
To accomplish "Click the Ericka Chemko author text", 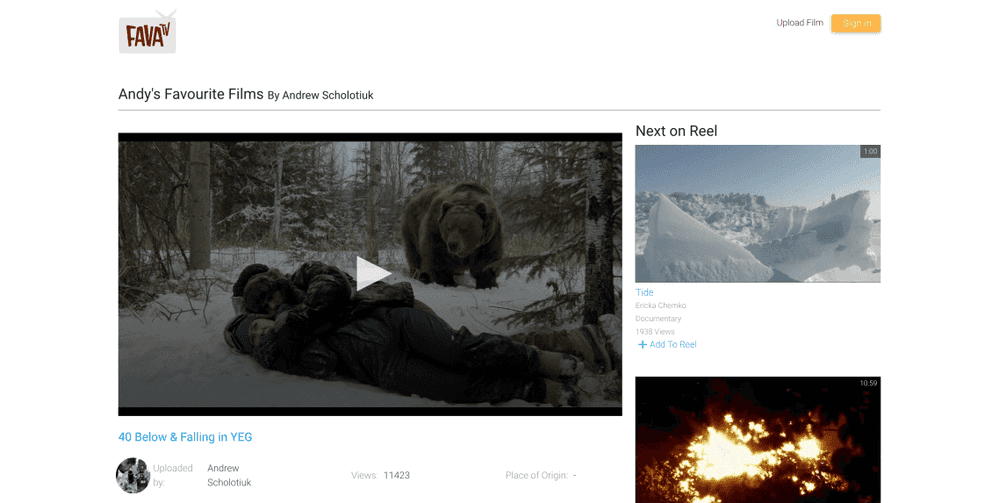I will point(661,305).
